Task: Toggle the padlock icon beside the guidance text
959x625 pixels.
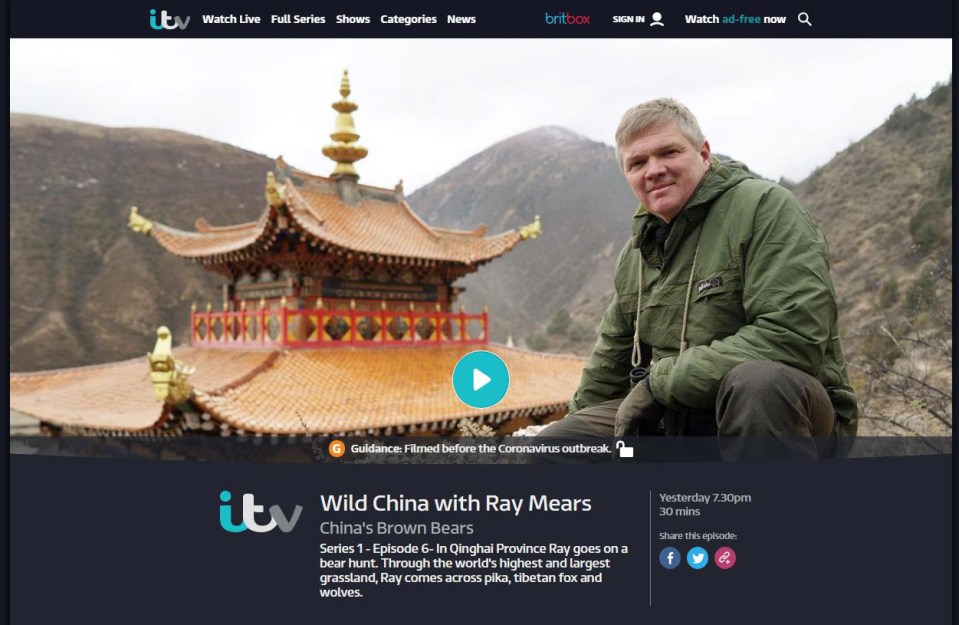Action: point(624,449)
